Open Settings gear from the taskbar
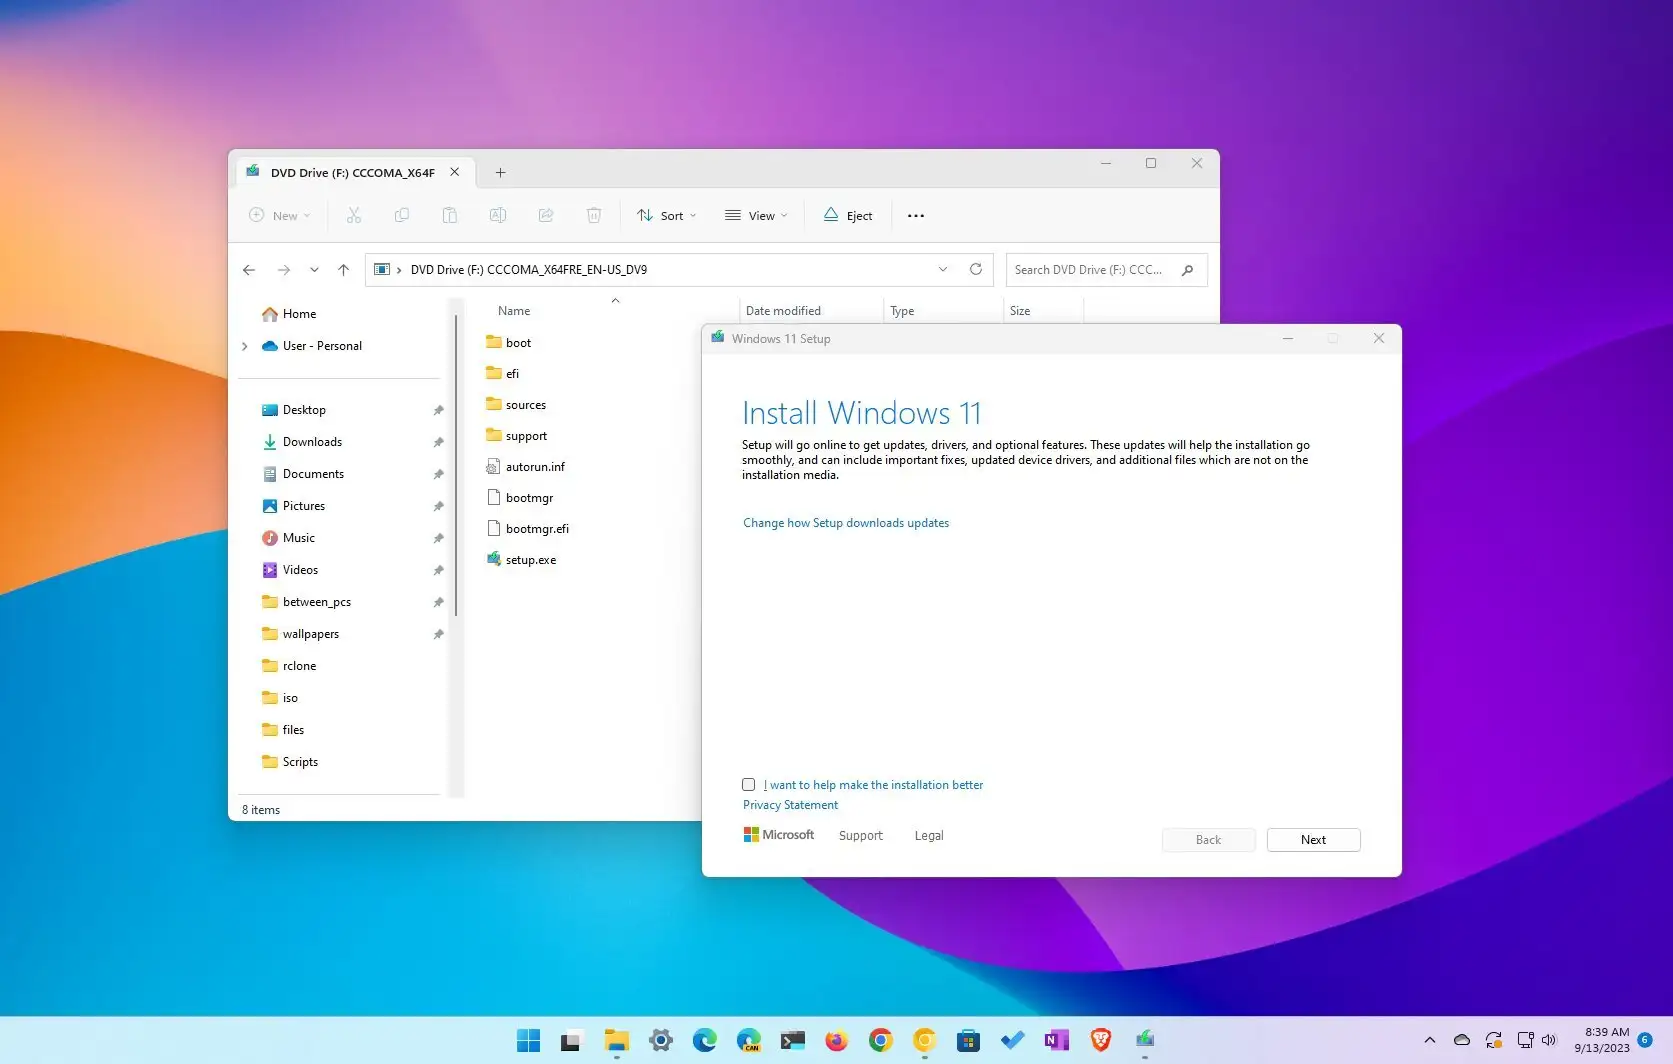The image size is (1673, 1064). 661,1040
